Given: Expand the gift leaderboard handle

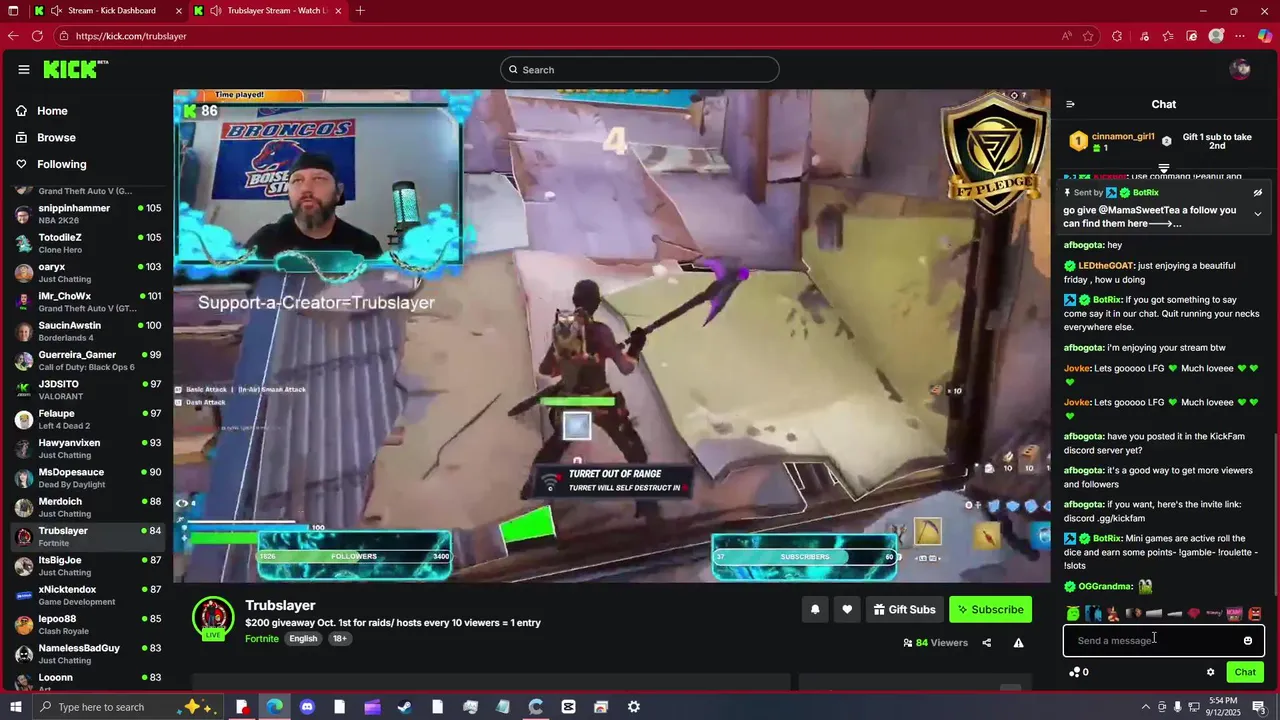Looking at the screenshot, I should tap(1164, 169).
